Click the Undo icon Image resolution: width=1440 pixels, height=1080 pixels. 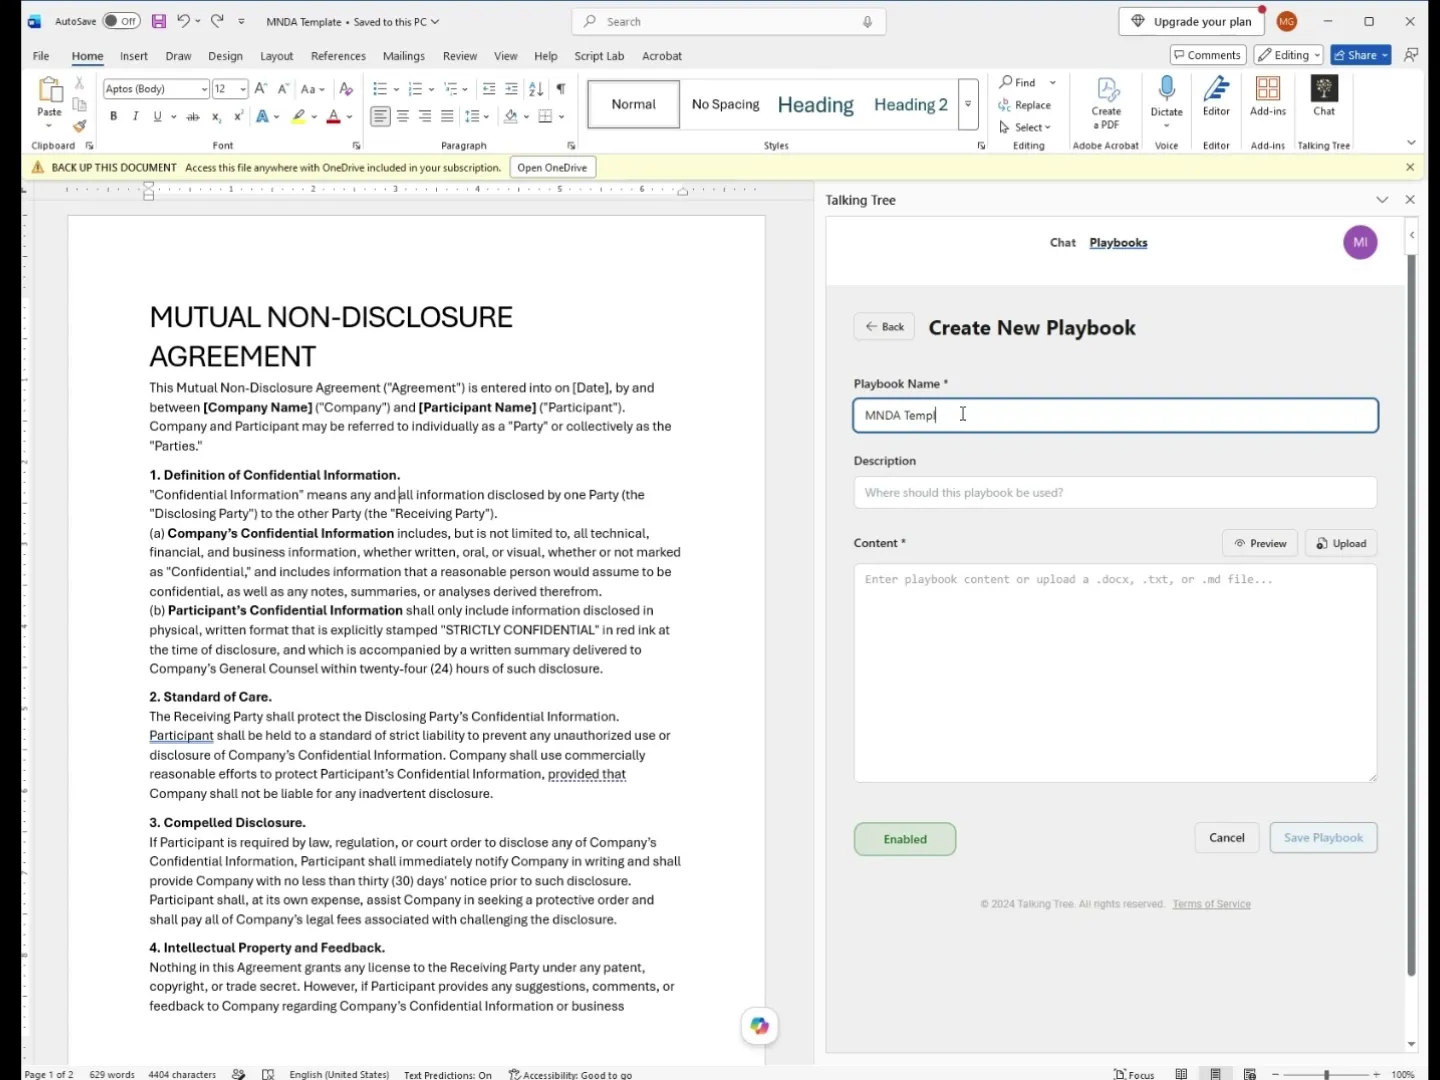point(183,21)
